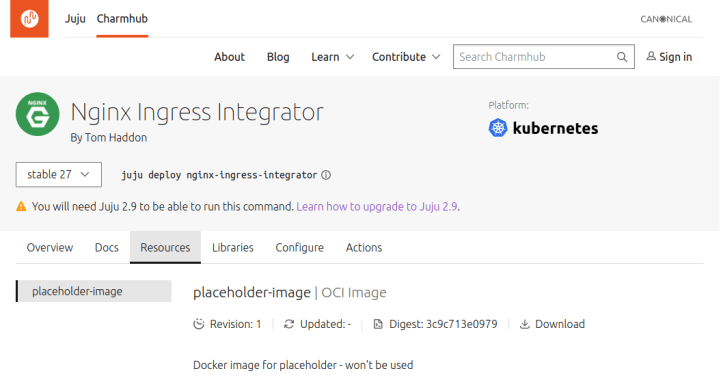This screenshot has height=382, width=720.
Task: Click the Sign in link
Action: point(669,57)
